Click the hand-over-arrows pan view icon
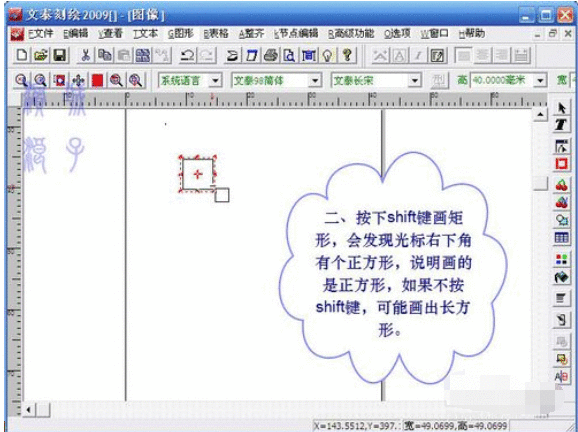 (78, 80)
